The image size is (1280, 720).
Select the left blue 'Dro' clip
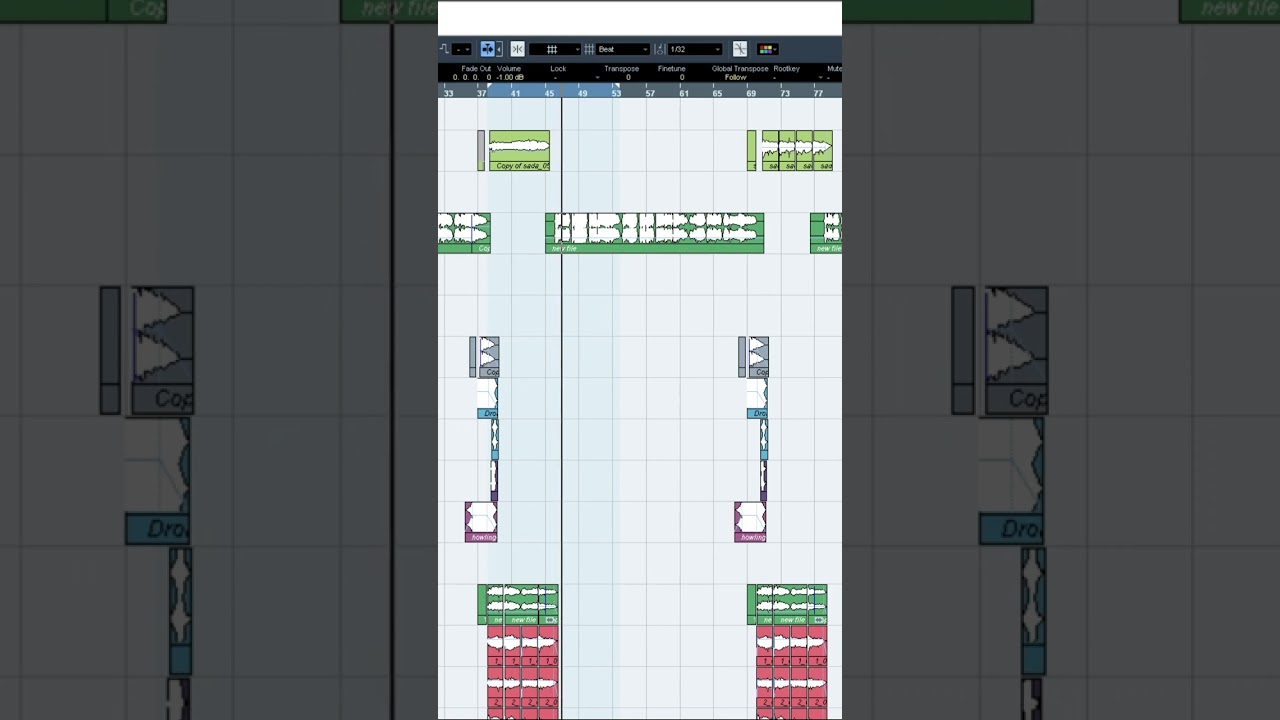[x=488, y=398]
